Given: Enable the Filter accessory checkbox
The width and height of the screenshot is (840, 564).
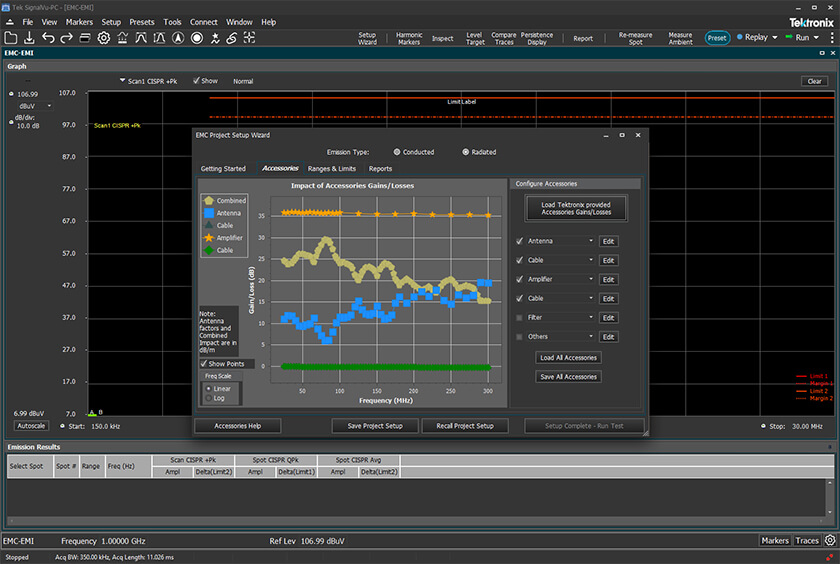Looking at the screenshot, I should click(x=518, y=318).
